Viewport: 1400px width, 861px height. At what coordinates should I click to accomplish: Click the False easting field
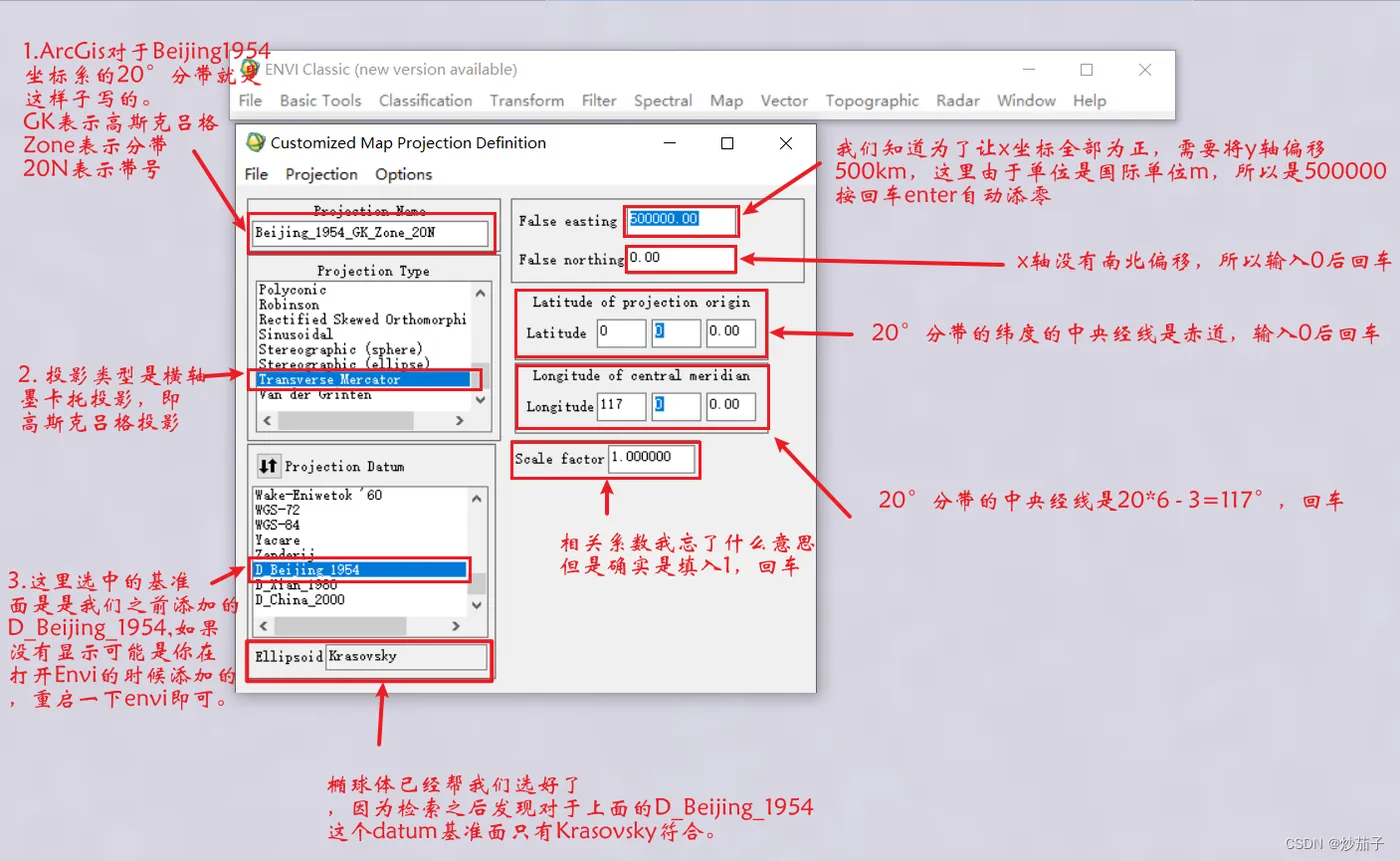point(682,220)
